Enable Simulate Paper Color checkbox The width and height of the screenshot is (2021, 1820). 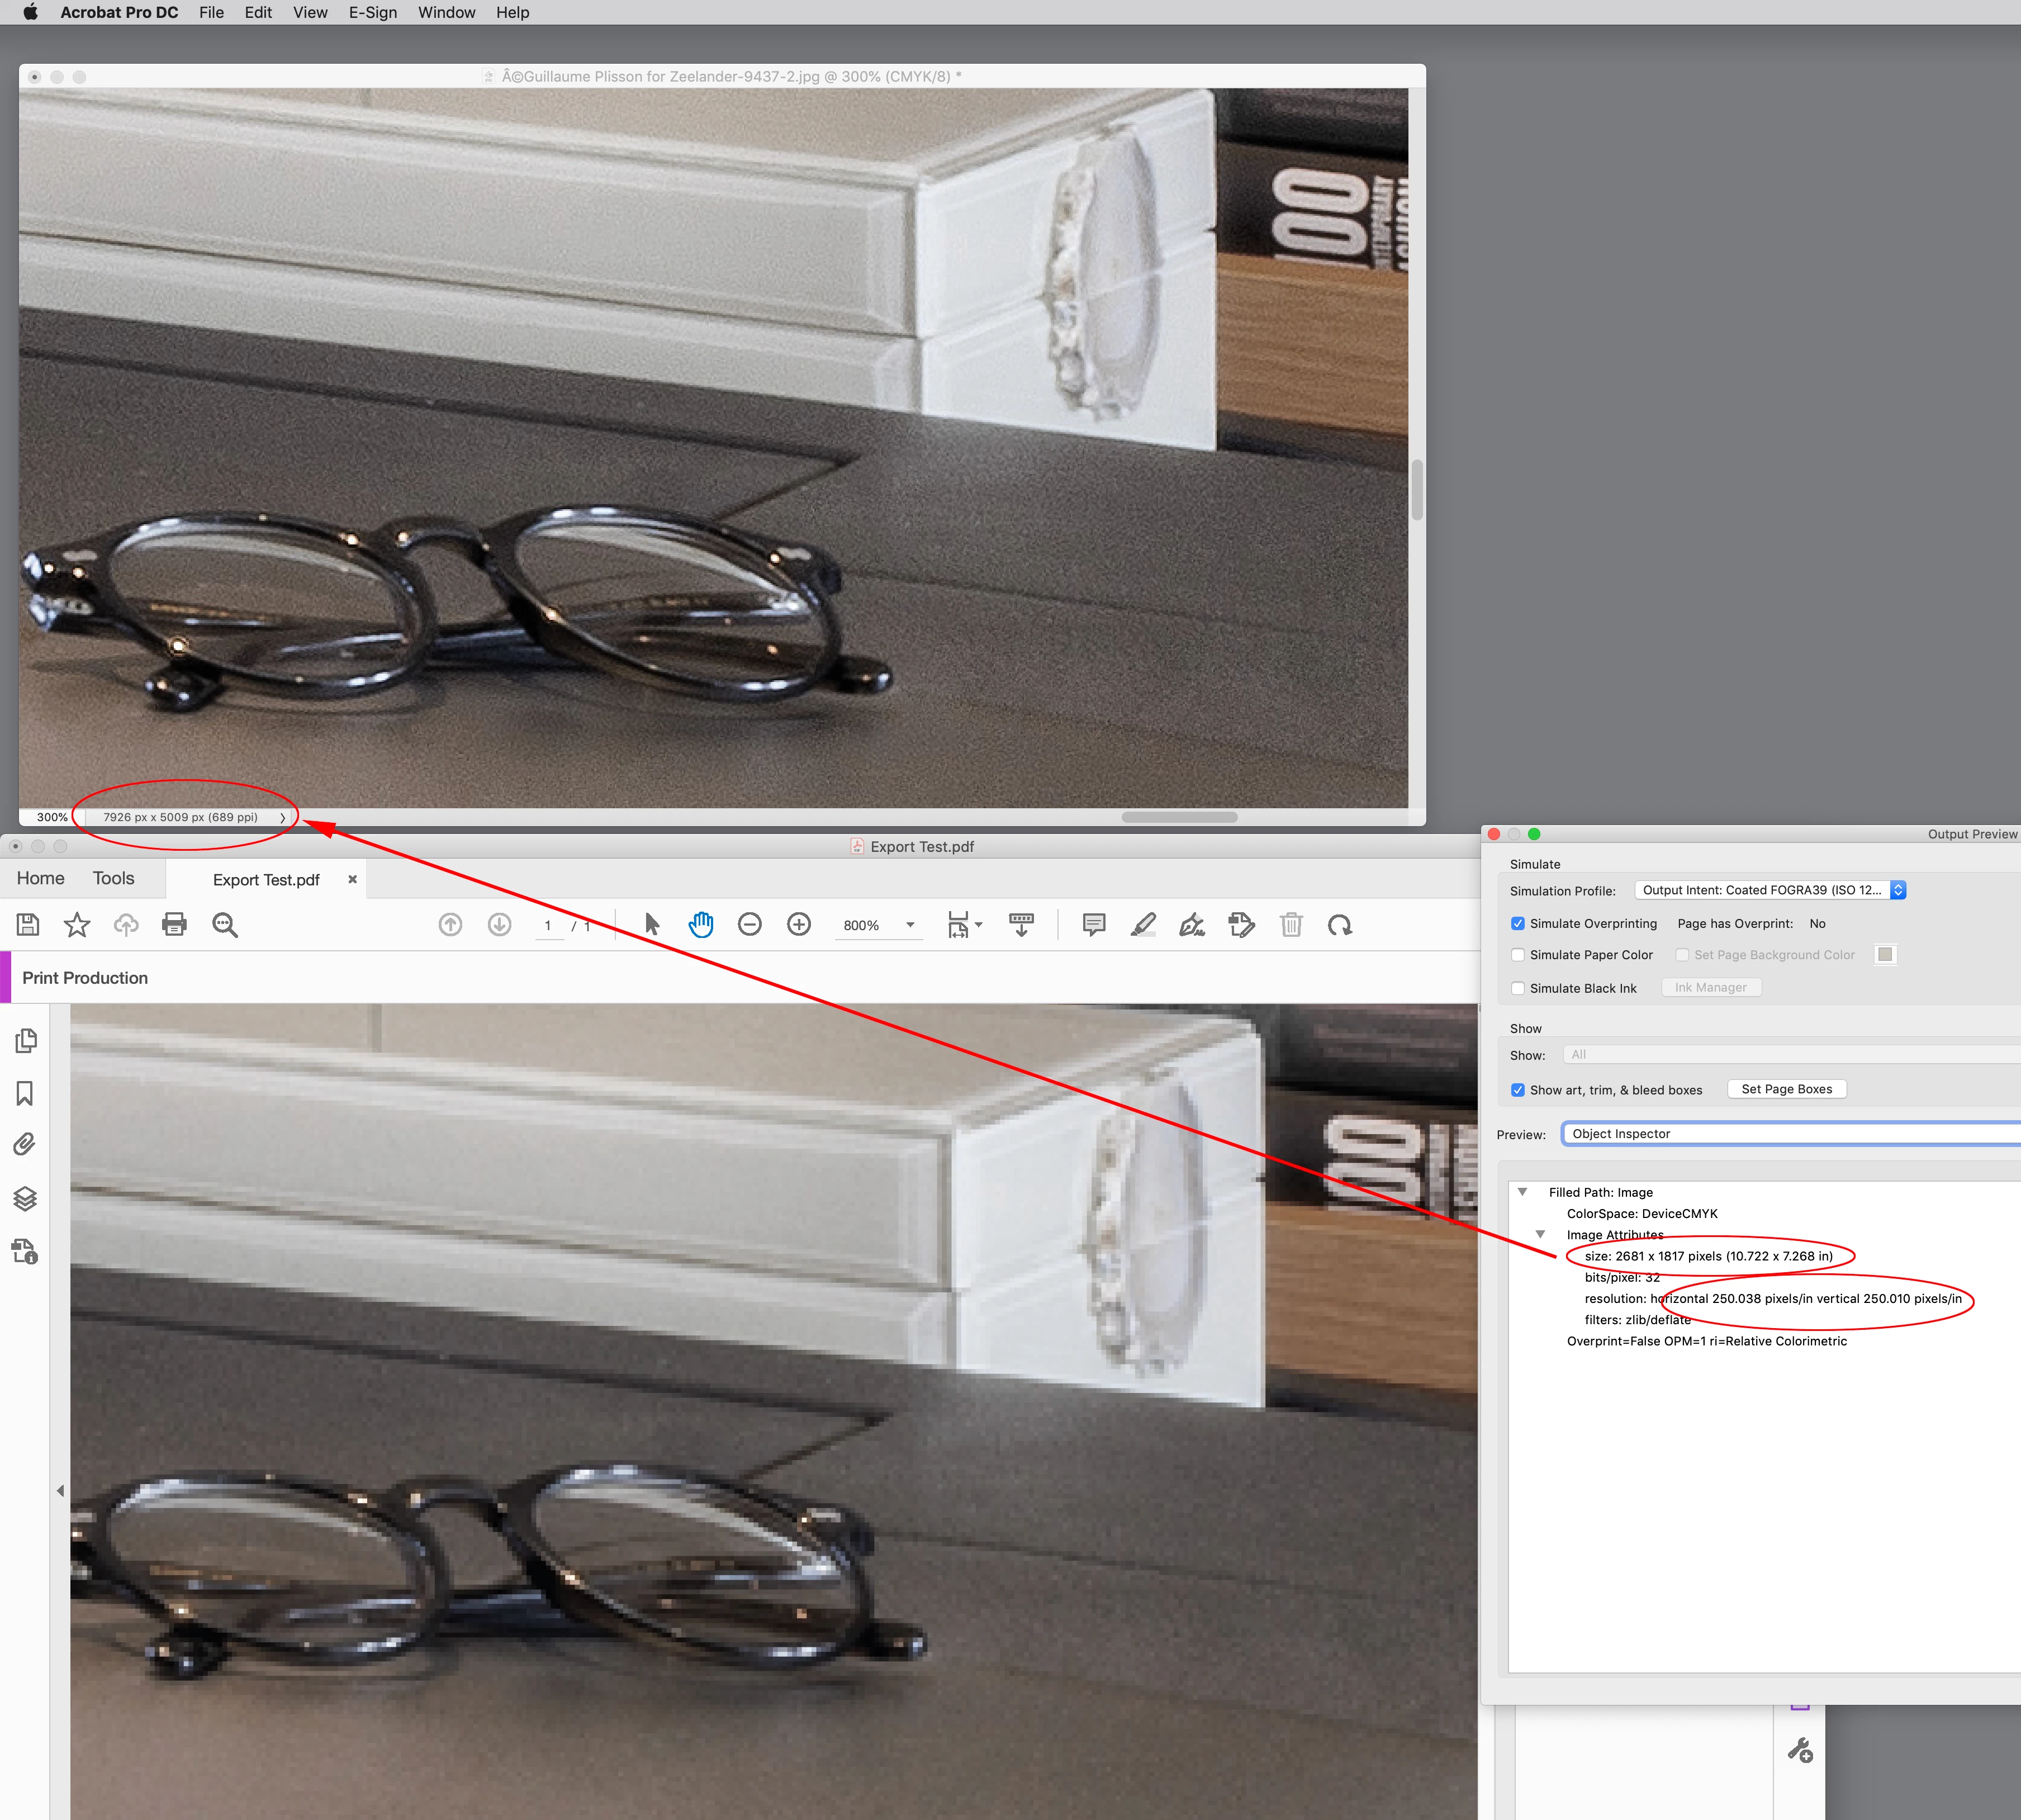click(x=1518, y=955)
